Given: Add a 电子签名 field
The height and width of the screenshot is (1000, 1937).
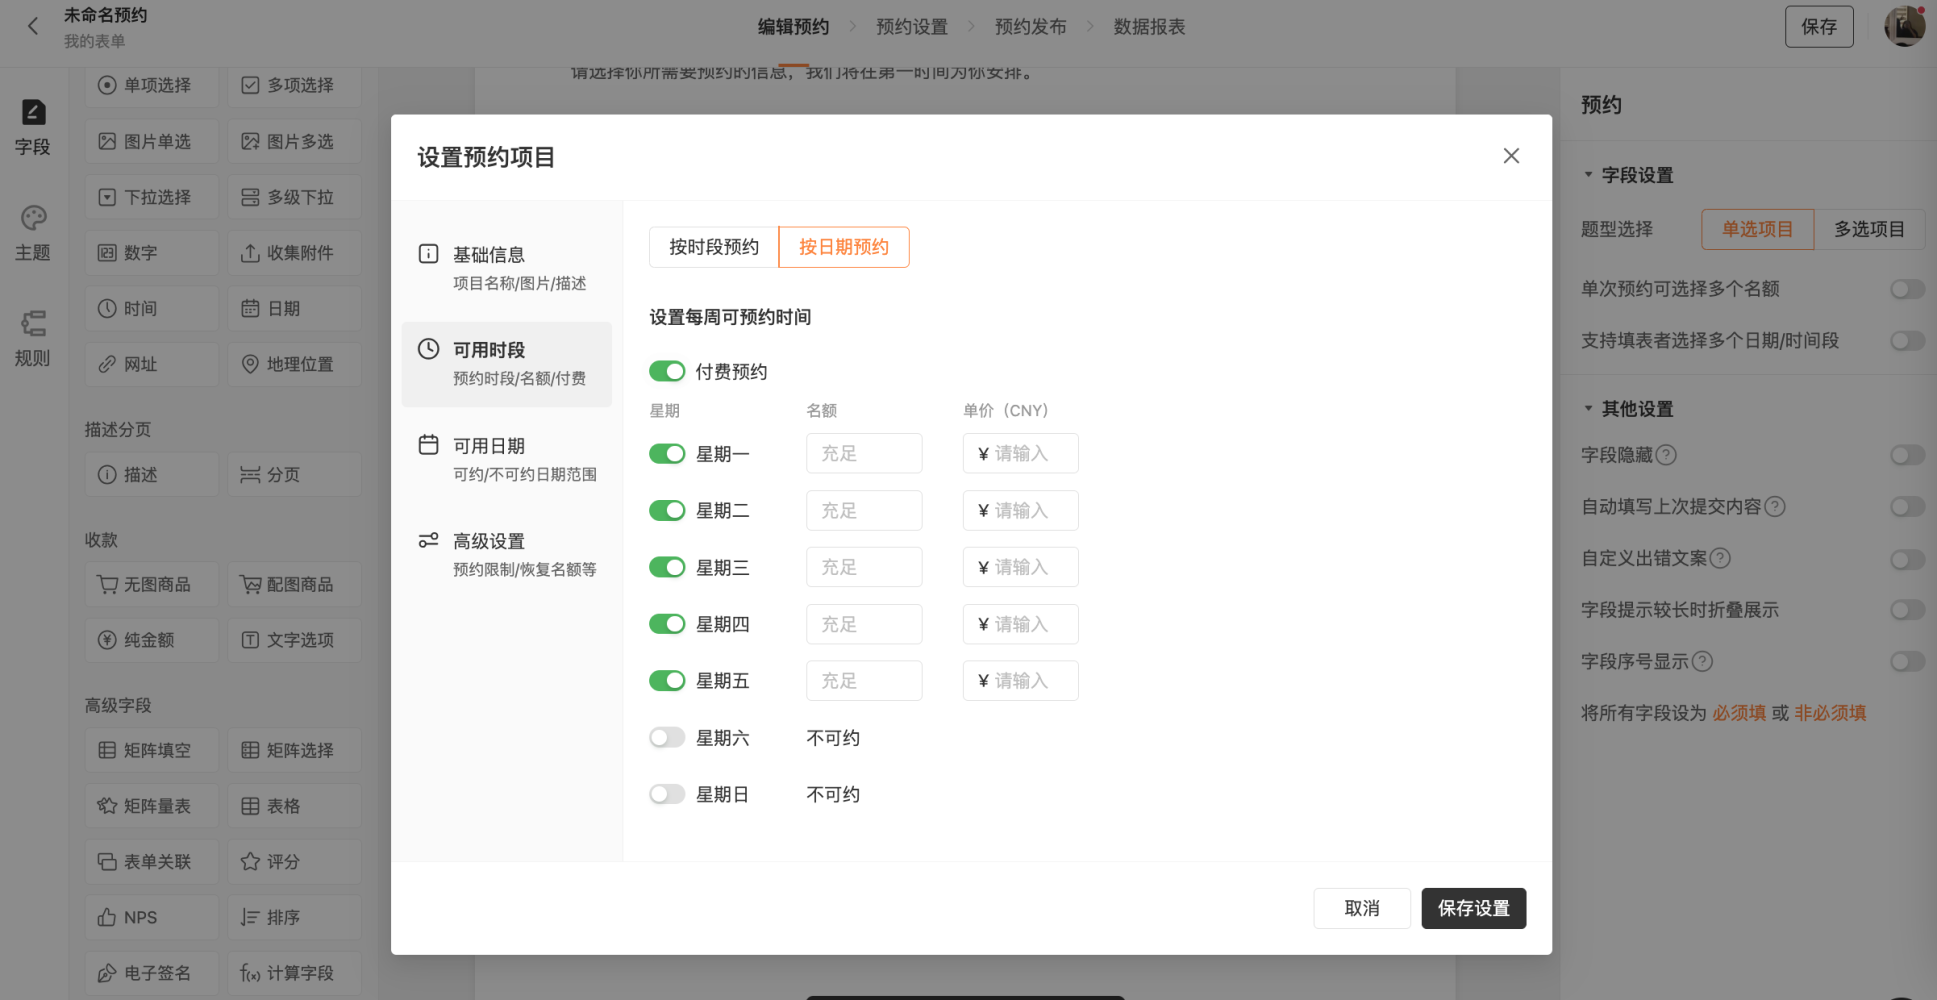Looking at the screenshot, I should pos(152,973).
